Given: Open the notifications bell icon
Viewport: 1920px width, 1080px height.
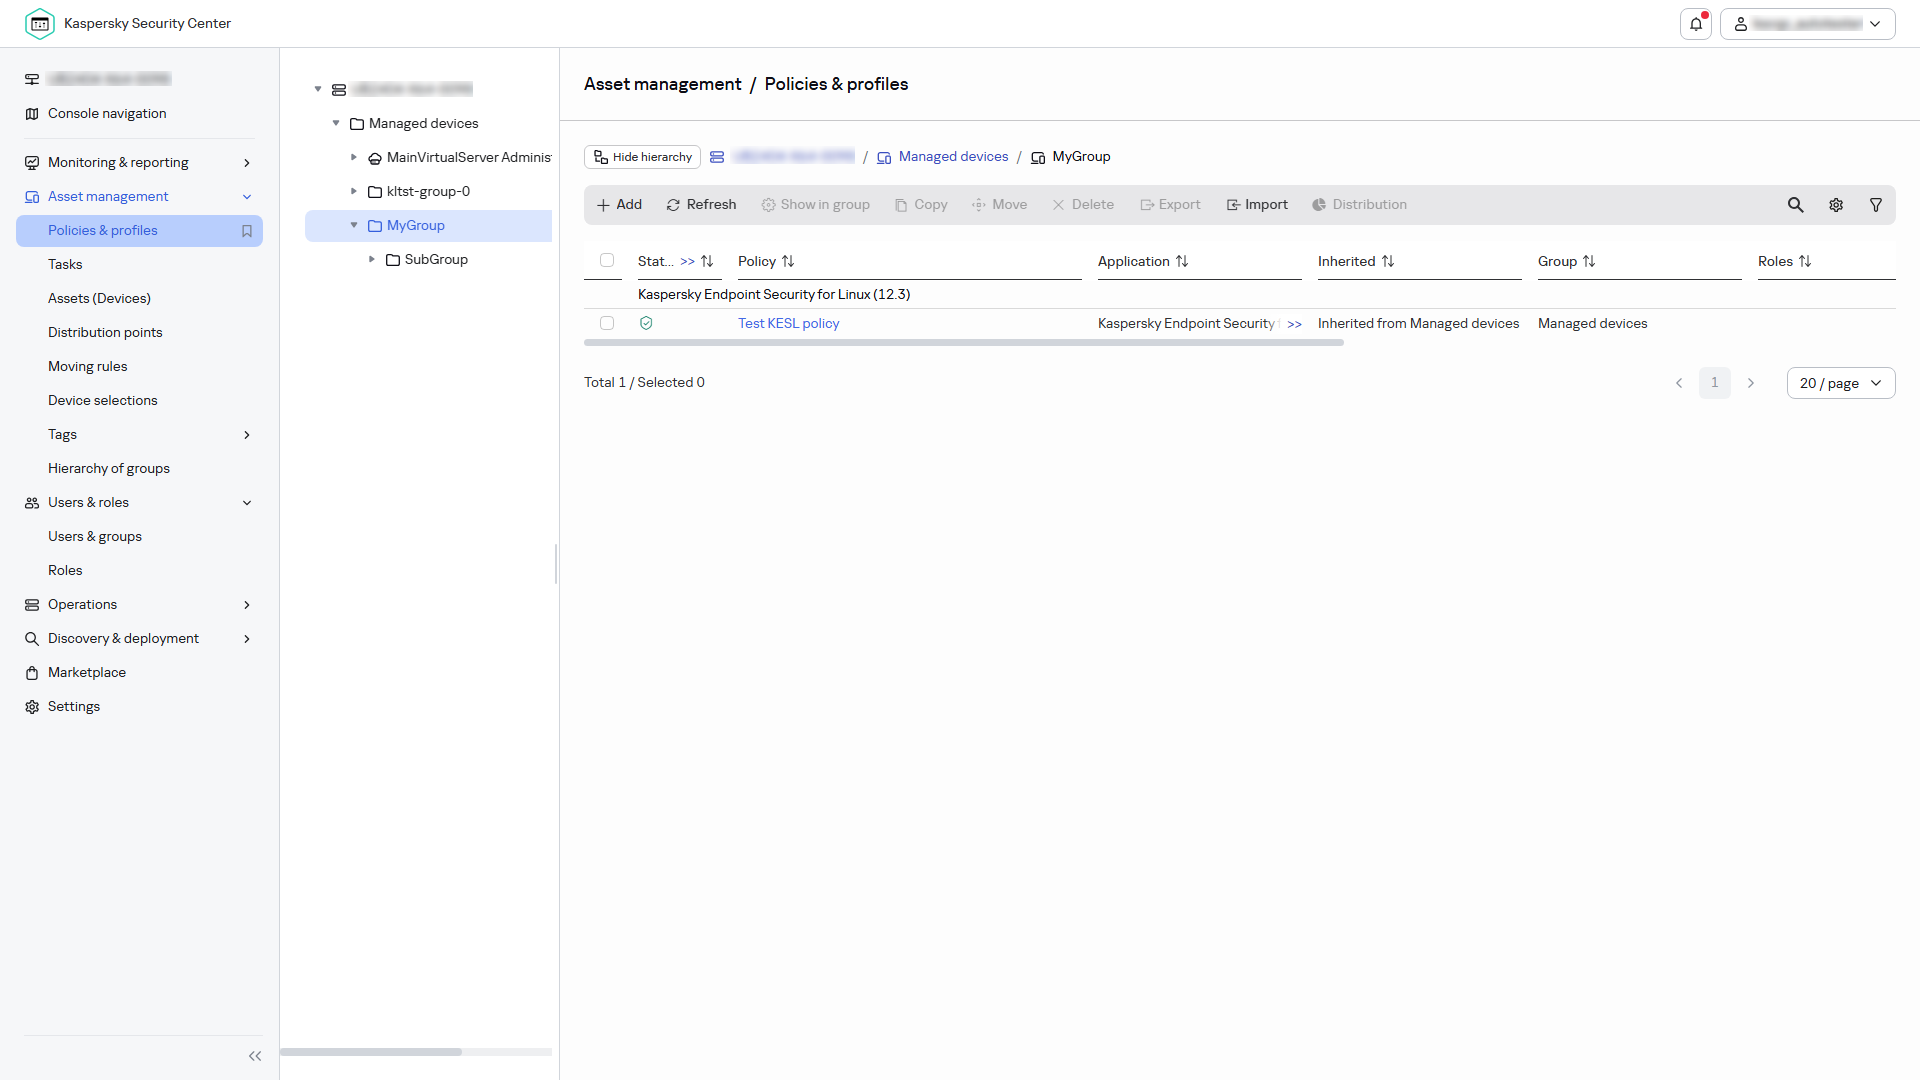Looking at the screenshot, I should (1696, 24).
